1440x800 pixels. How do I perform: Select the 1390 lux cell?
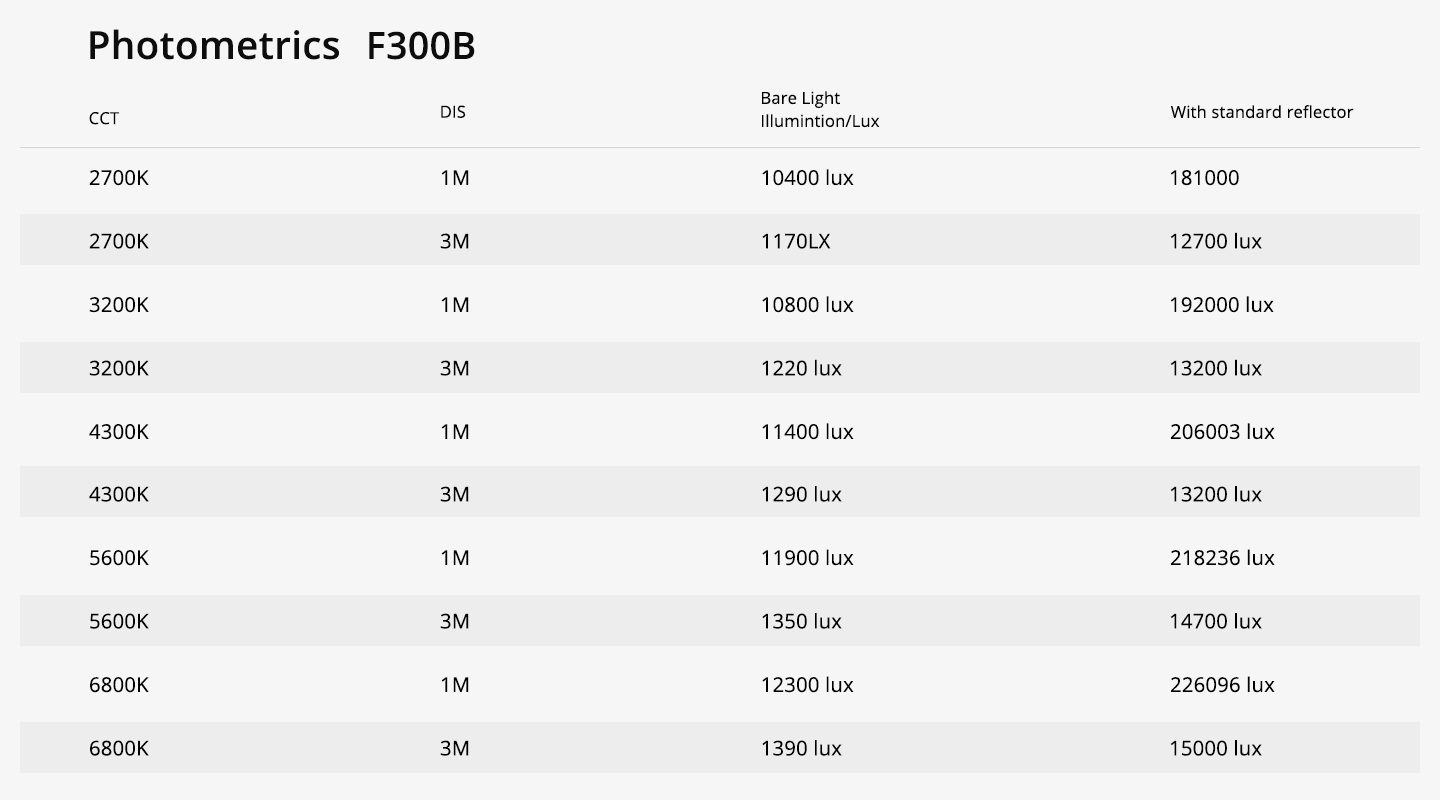coord(801,748)
